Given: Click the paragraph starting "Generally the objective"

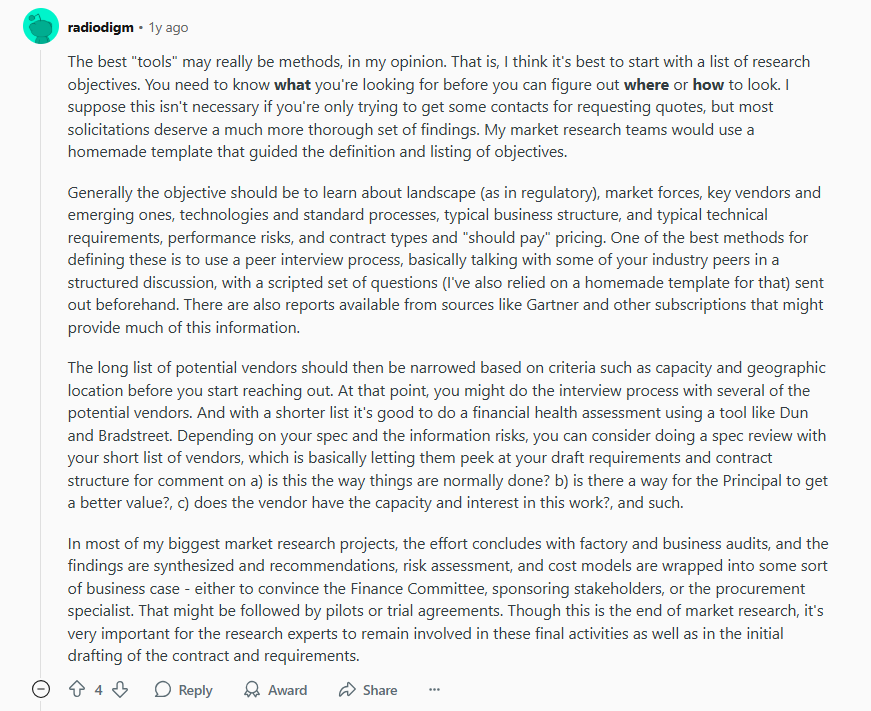Looking at the screenshot, I should (447, 260).
